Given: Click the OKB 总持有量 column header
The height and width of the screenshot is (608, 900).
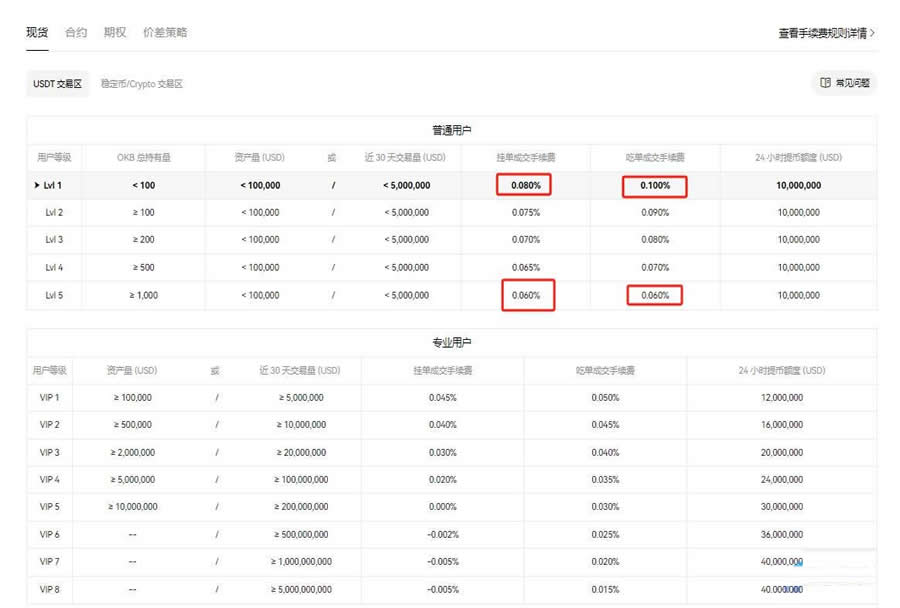Looking at the screenshot, I should [x=143, y=157].
